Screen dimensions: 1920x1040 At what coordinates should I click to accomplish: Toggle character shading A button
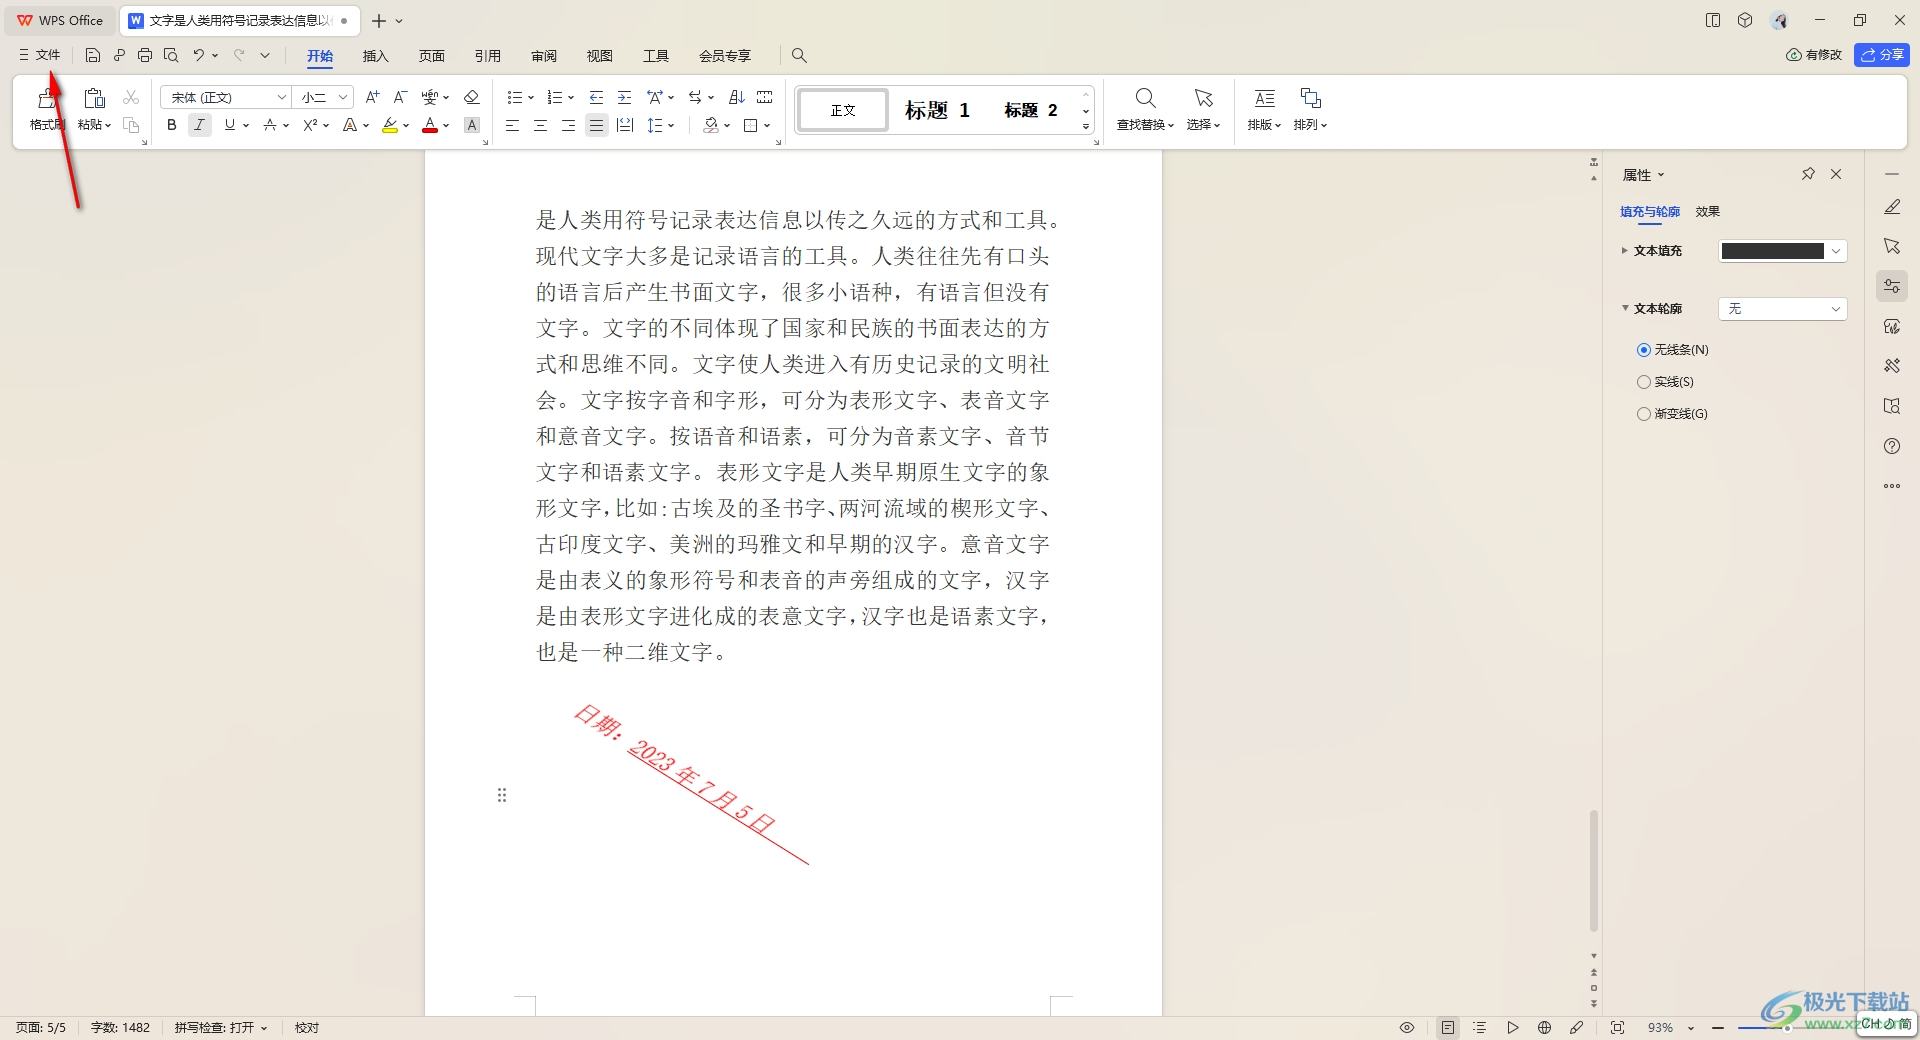[x=472, y=125]
